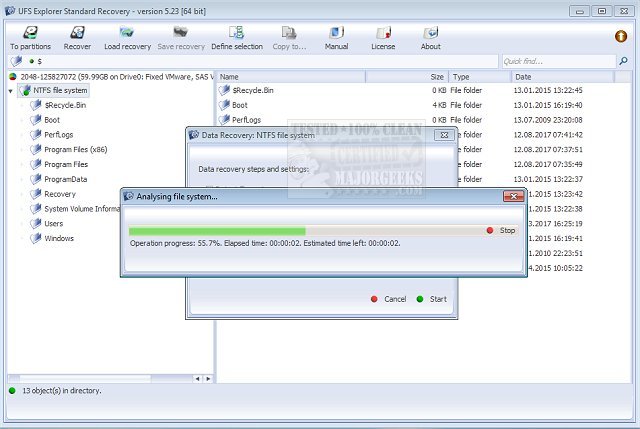640x429 pixels.
Task: Click the orange up-arrow icon
Action: coord(621,36)
